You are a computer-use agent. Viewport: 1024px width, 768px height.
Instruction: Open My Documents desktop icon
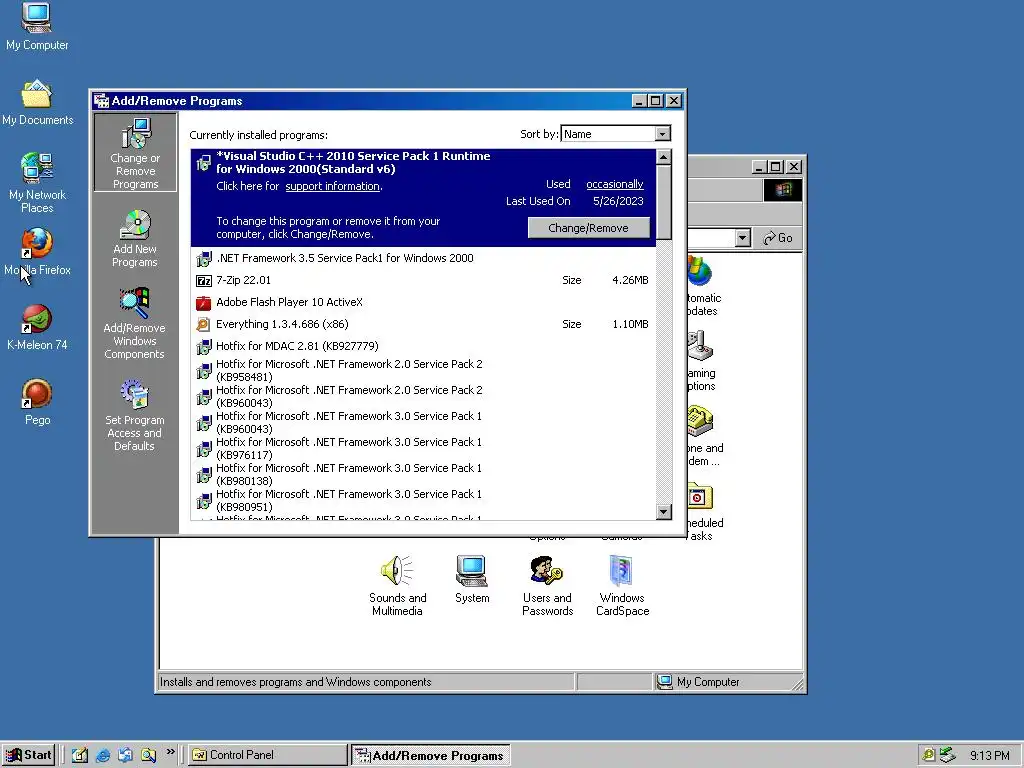click(x=37, y=103)
